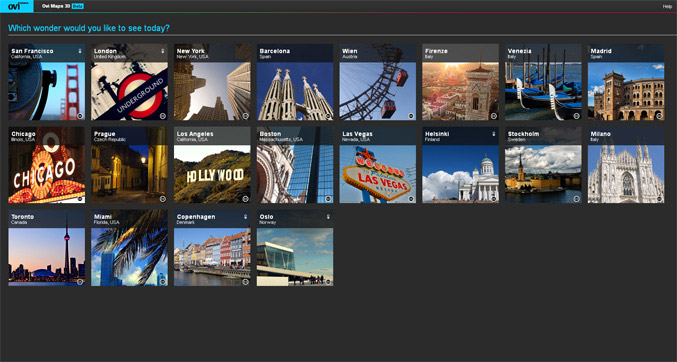The height and width of the screenshot is (362, 677).
Task: Click the round corner icon on Stockholm photo
Action: [x=576, y=199]
